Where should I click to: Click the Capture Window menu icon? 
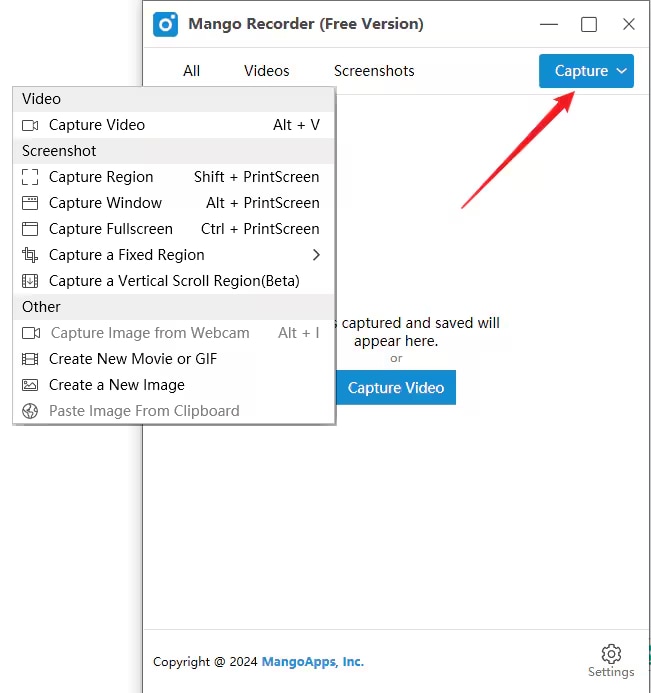coord(30,203)
